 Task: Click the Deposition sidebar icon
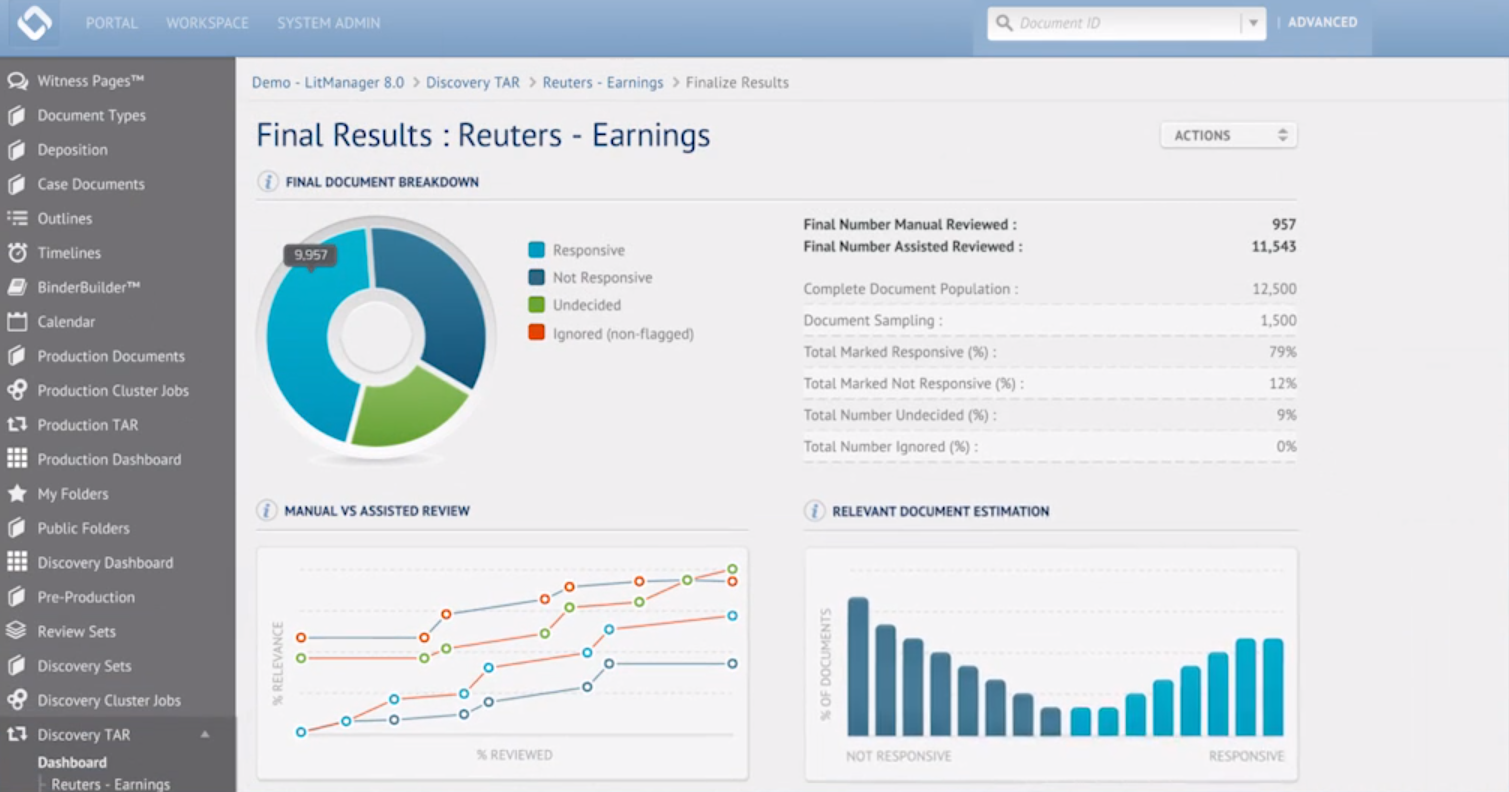coord(17,150)
